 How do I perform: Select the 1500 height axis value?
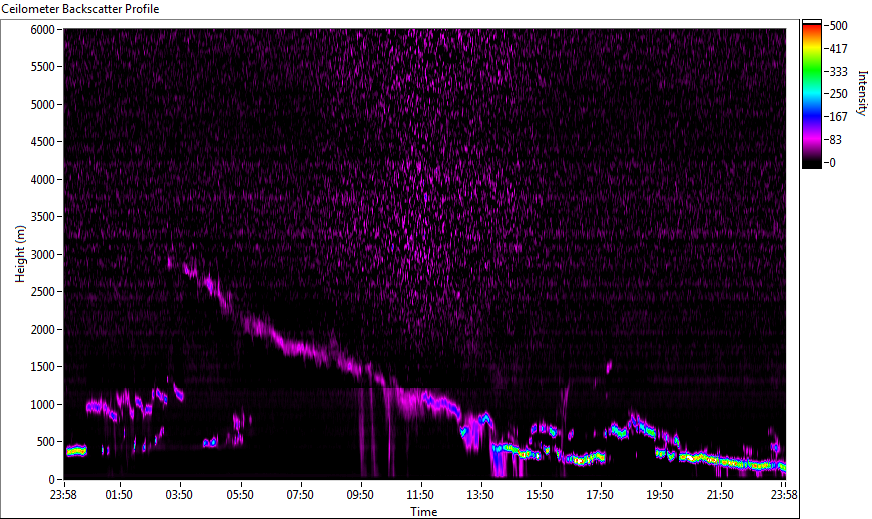(x=42, y=367)
